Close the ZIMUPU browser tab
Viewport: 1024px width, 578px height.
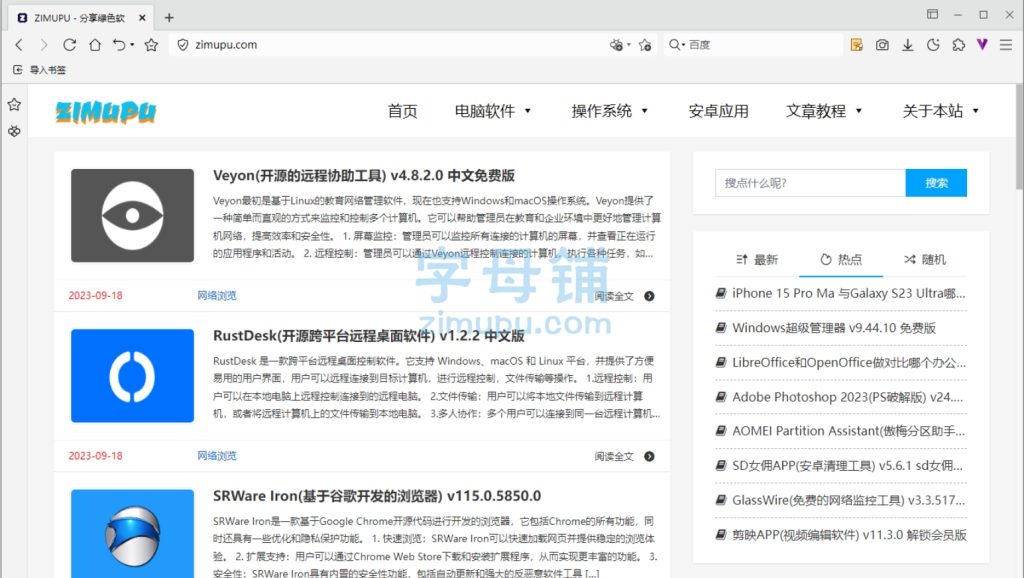(x=142, y=18)
